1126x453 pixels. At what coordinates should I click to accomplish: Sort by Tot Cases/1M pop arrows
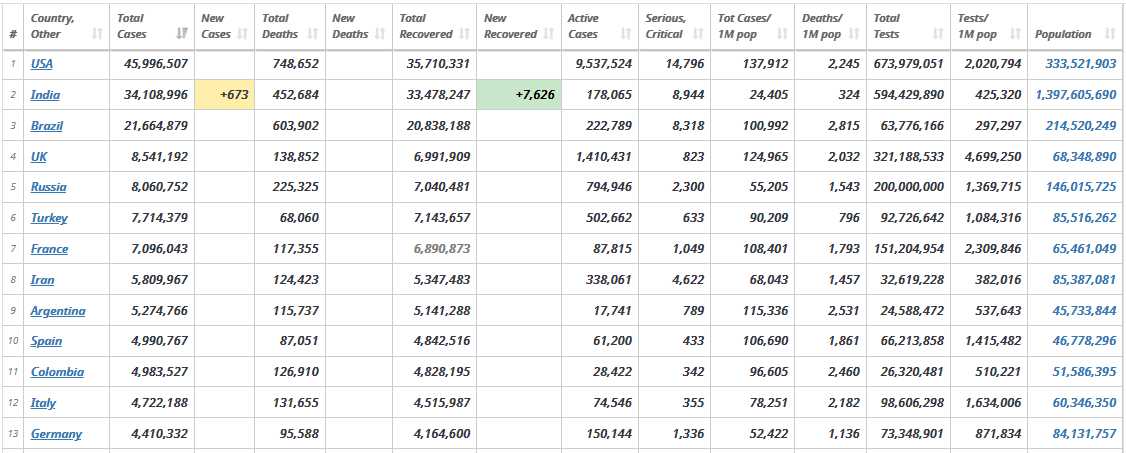[x=782, y=34]
